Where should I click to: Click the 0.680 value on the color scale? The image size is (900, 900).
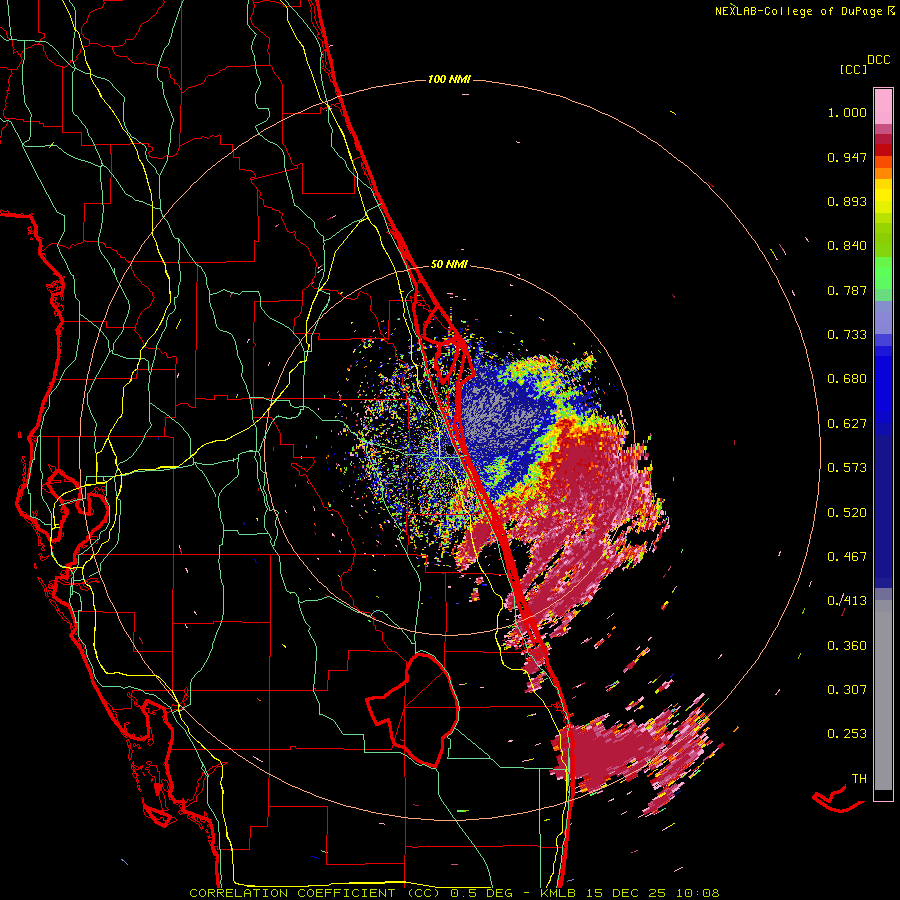[x=847, y=379]
